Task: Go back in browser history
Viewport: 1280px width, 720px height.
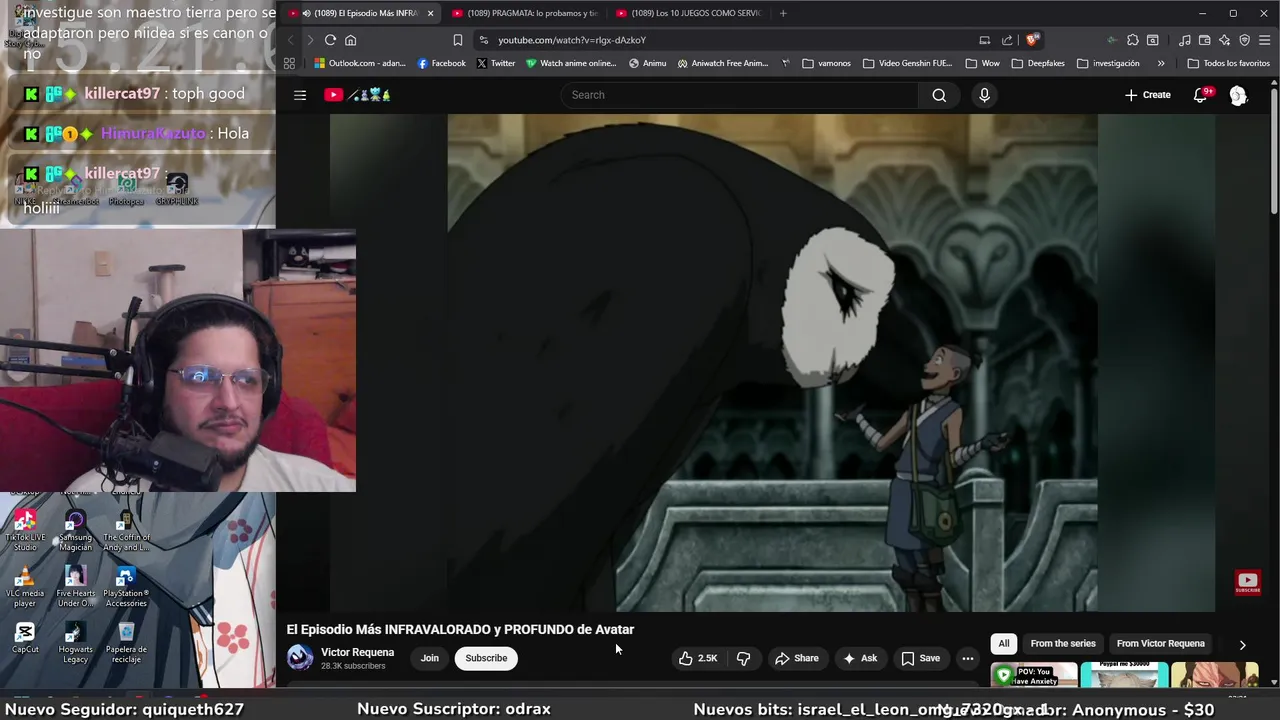Action: tap(291, 40)
